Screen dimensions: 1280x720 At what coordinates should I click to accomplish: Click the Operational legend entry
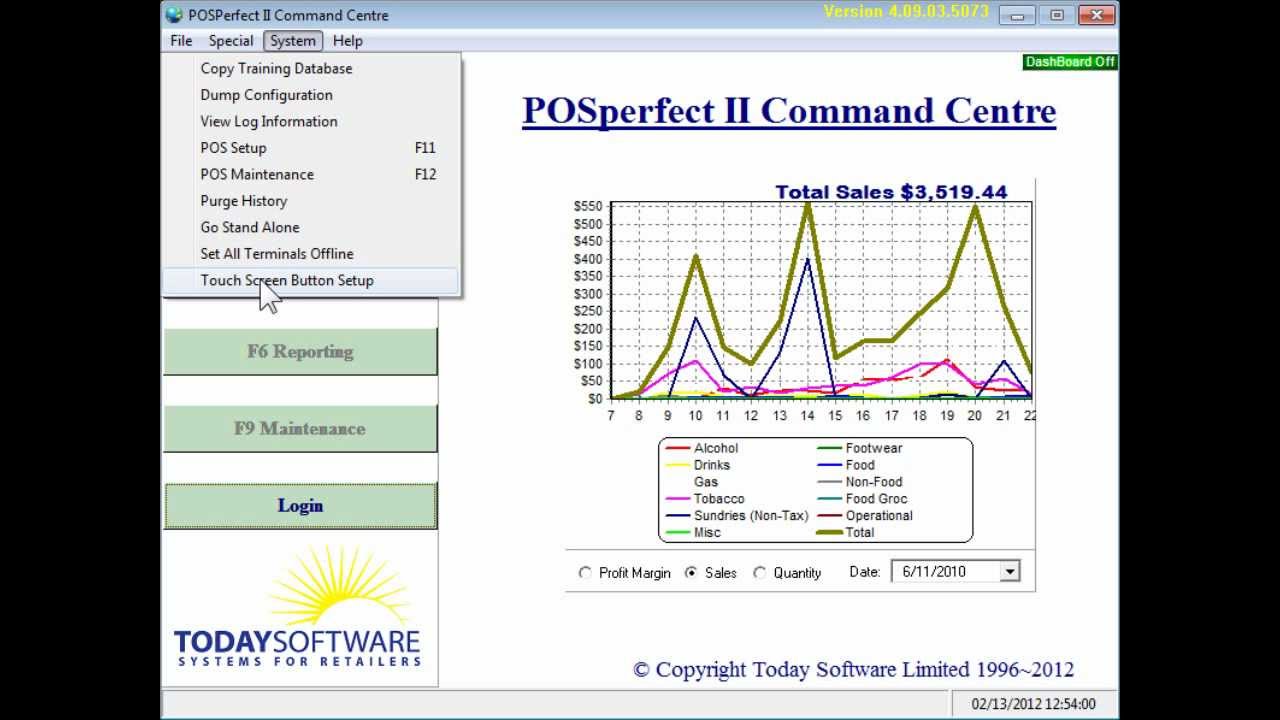click(x=866, y=516)
